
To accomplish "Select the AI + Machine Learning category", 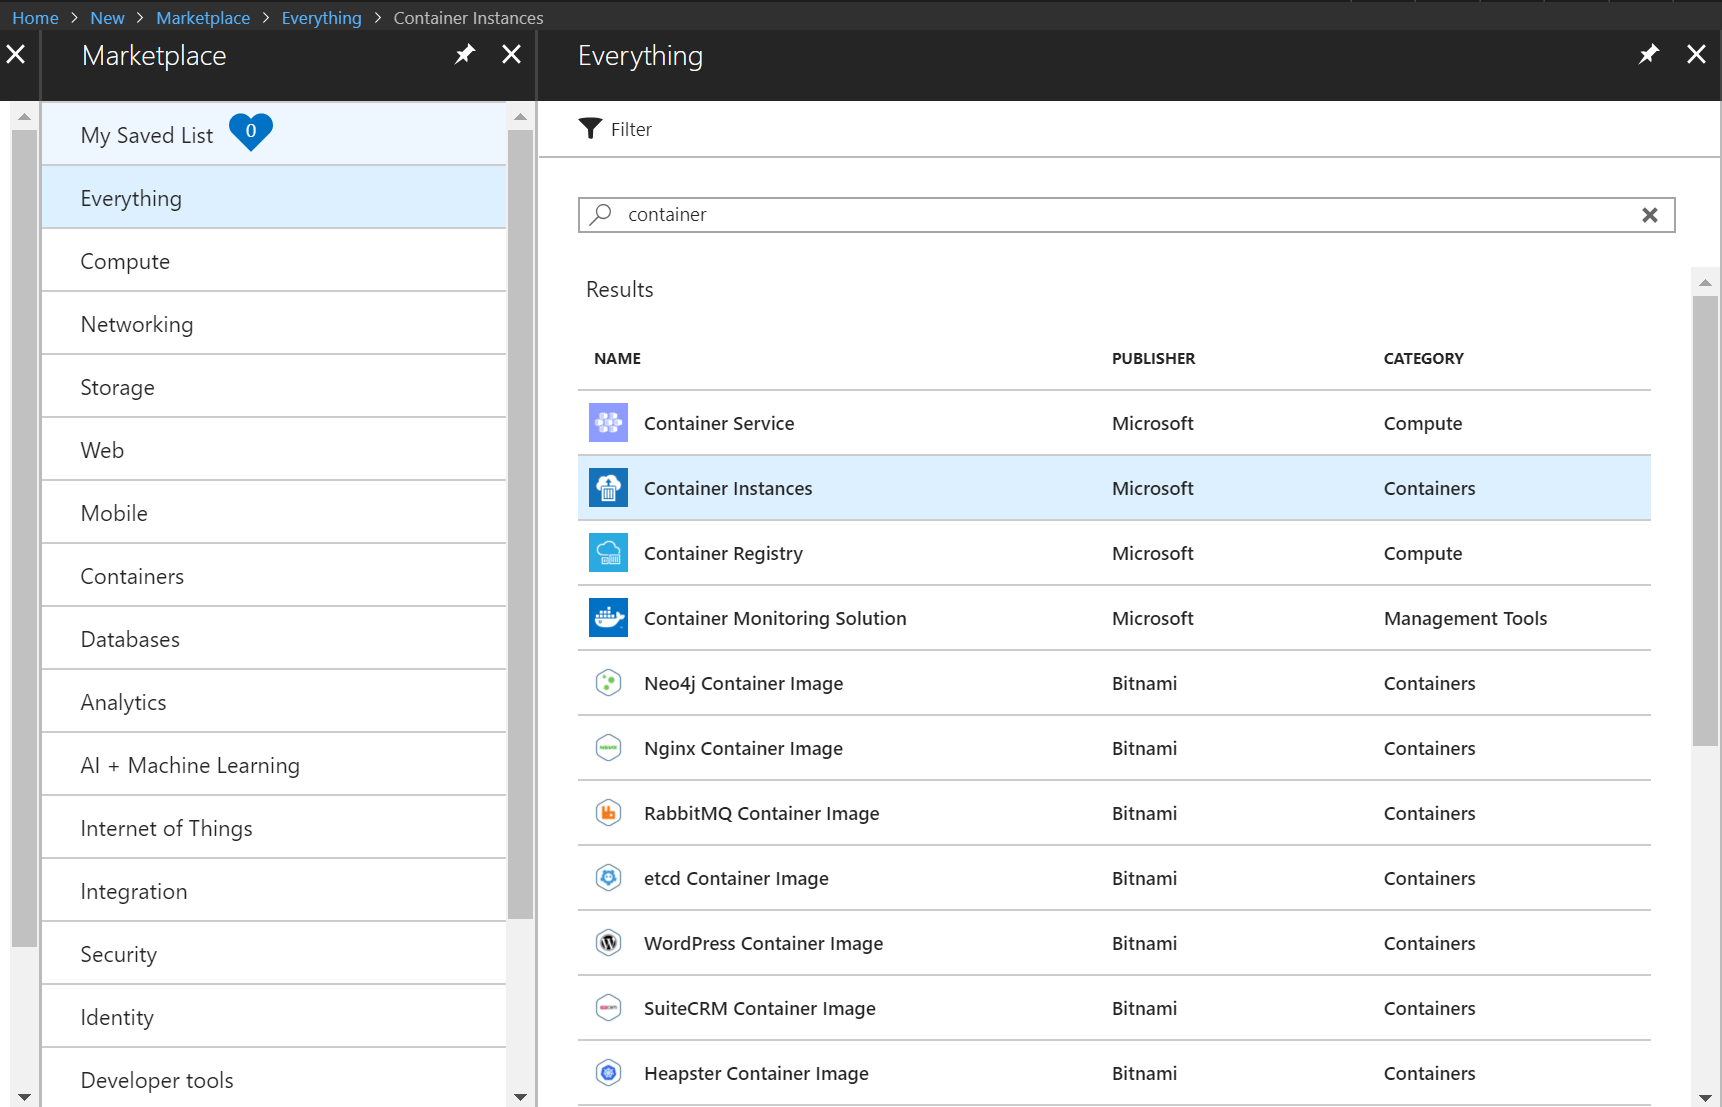I will pyautogui.click(x=190, y=765).
